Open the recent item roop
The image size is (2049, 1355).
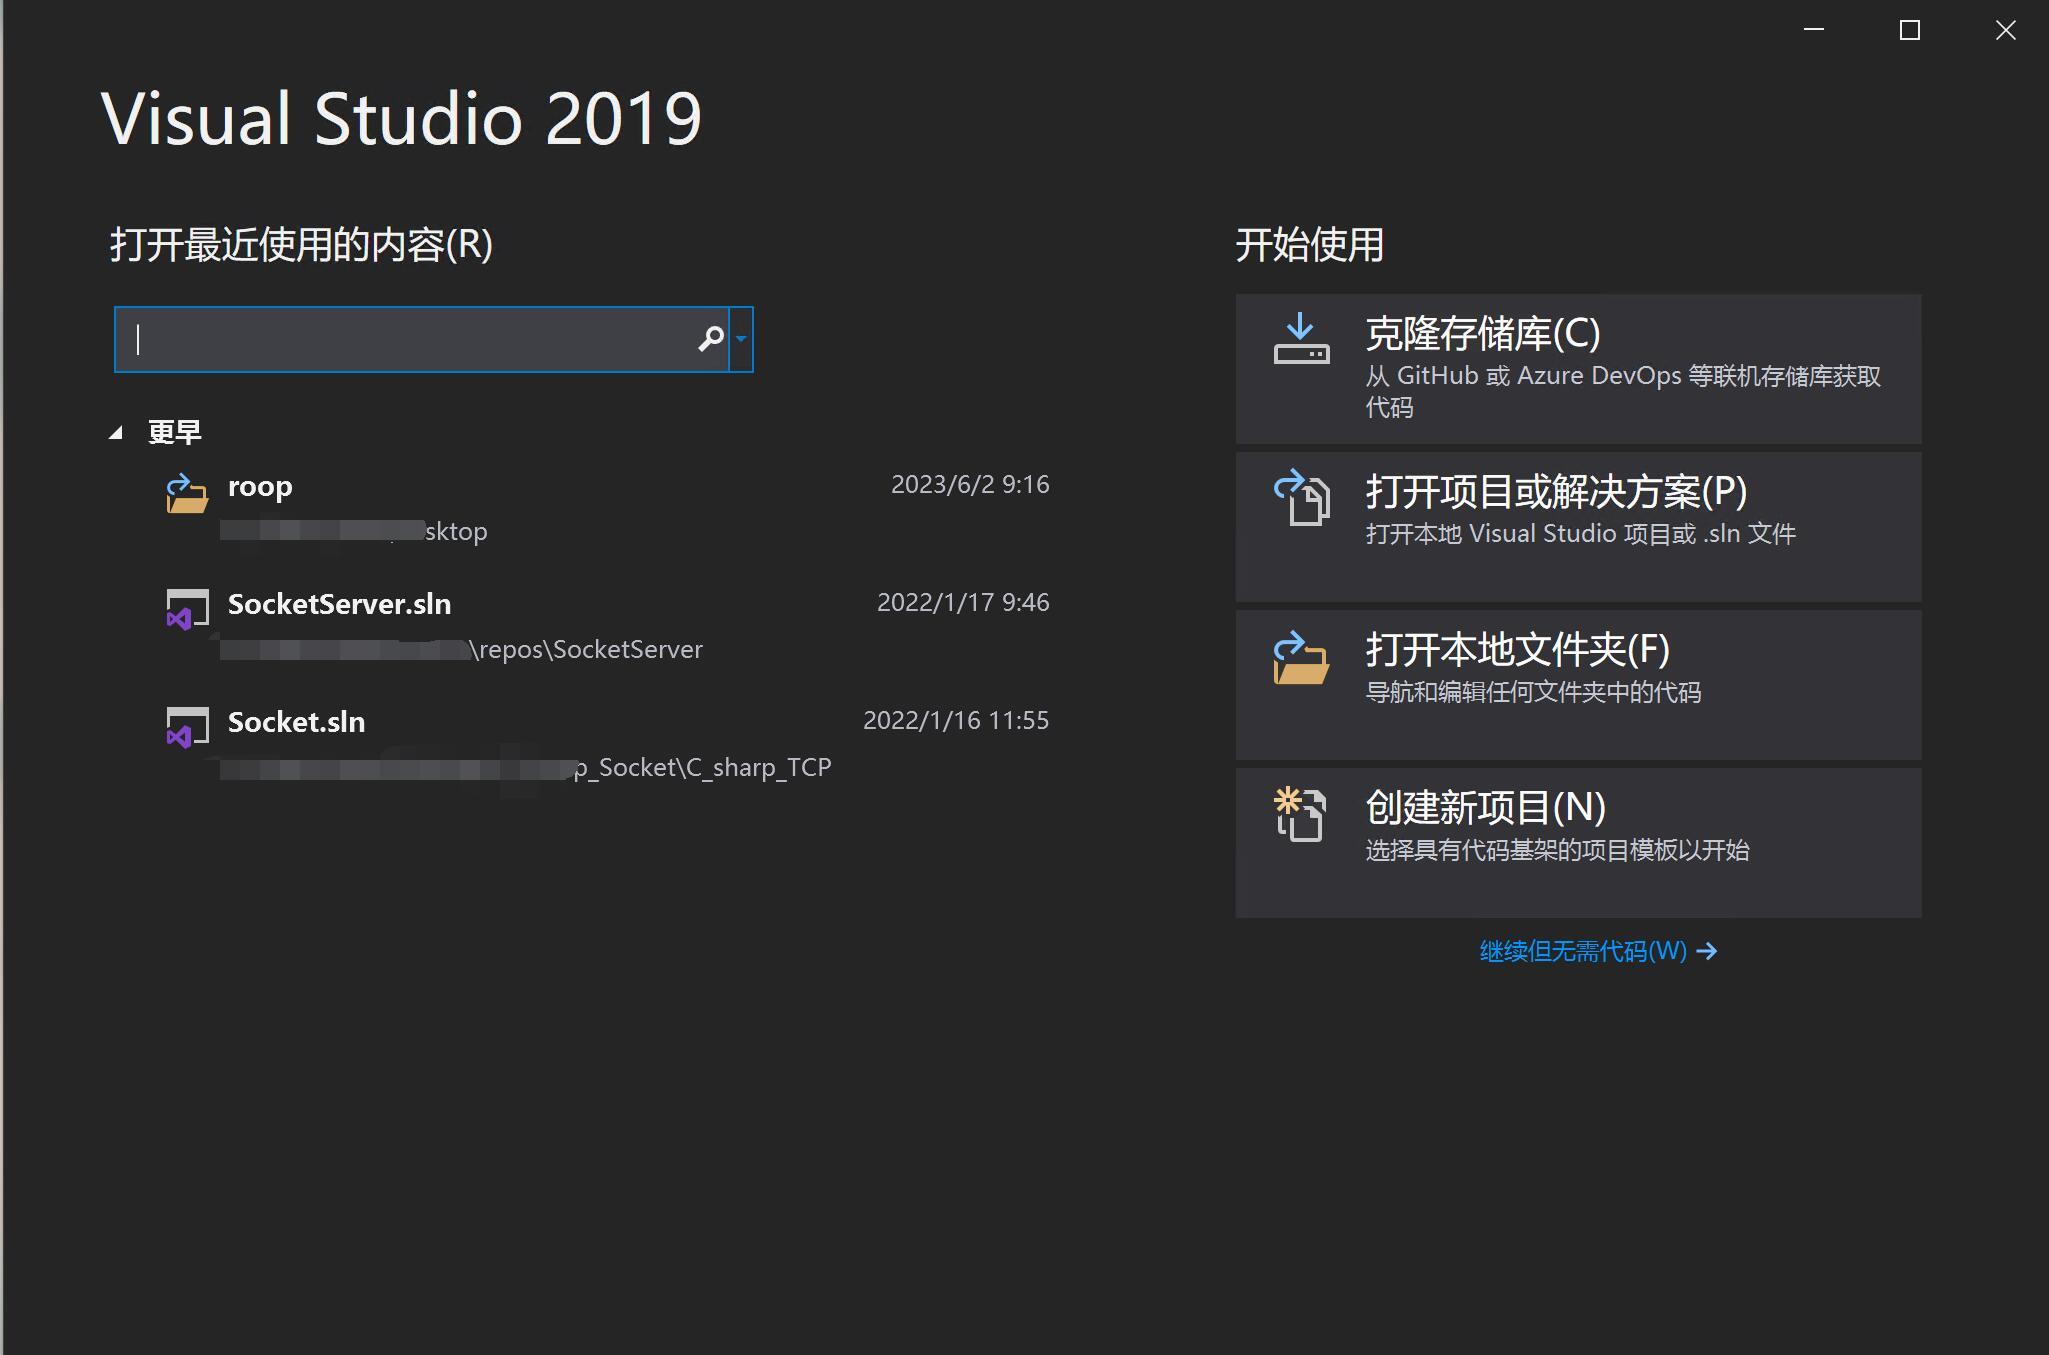pyautogui.click(x=607, y=508)
